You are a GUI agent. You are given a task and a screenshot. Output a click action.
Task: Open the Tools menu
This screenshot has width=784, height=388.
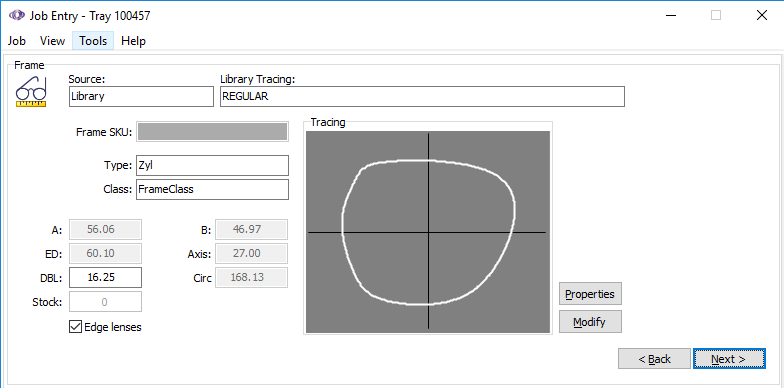(93, 41)
